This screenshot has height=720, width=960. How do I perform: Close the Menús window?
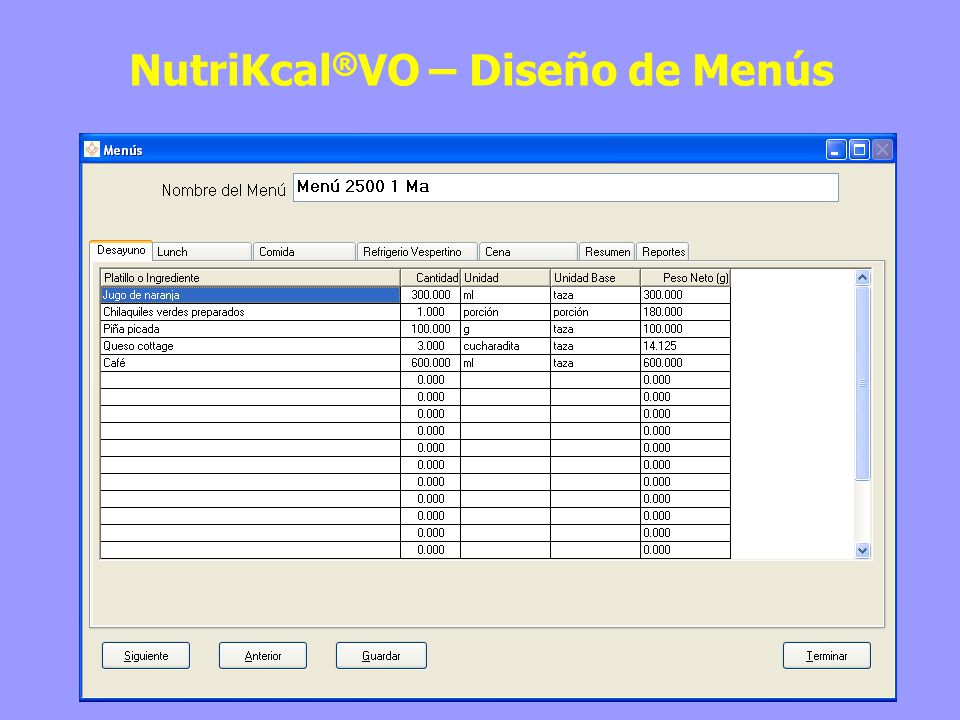882,149
